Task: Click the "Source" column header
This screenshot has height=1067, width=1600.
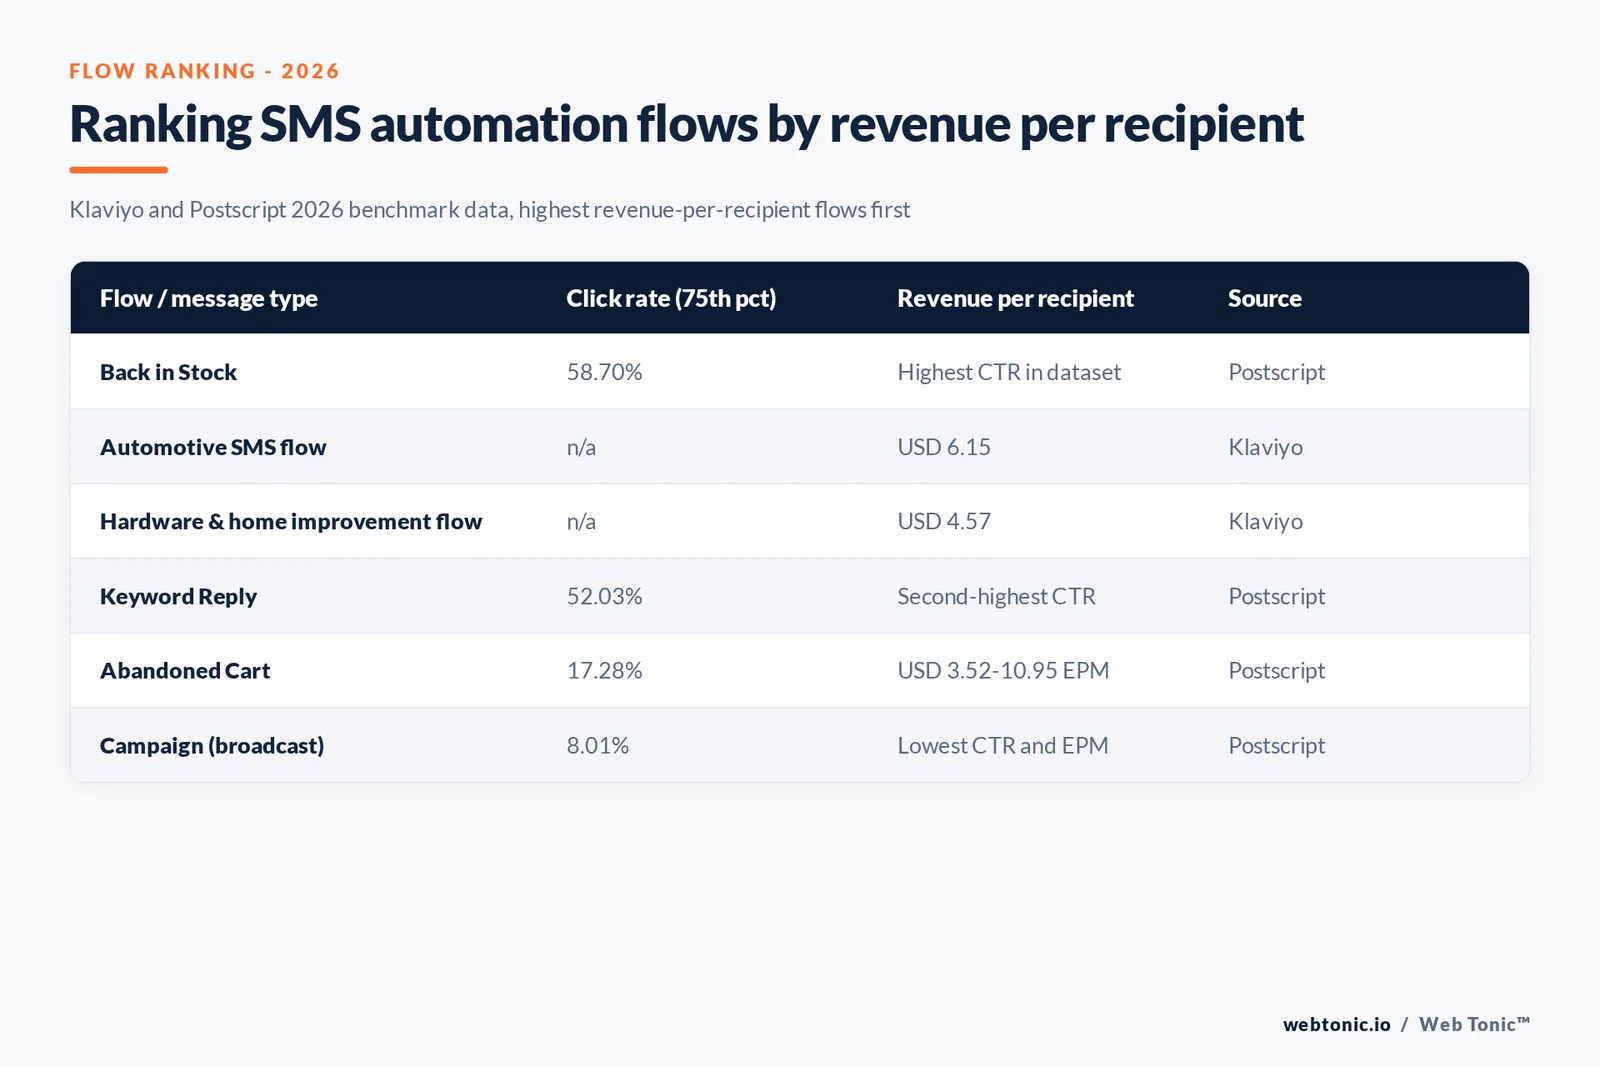Action: [x=1264, y=298]
